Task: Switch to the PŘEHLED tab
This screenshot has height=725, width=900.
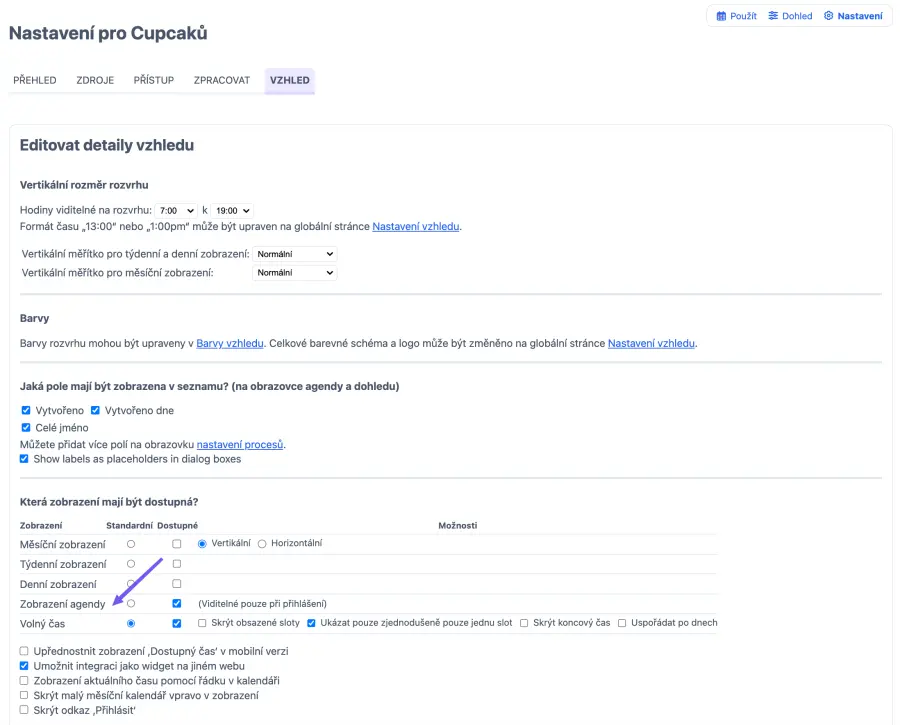Action: tap(35, 80)
